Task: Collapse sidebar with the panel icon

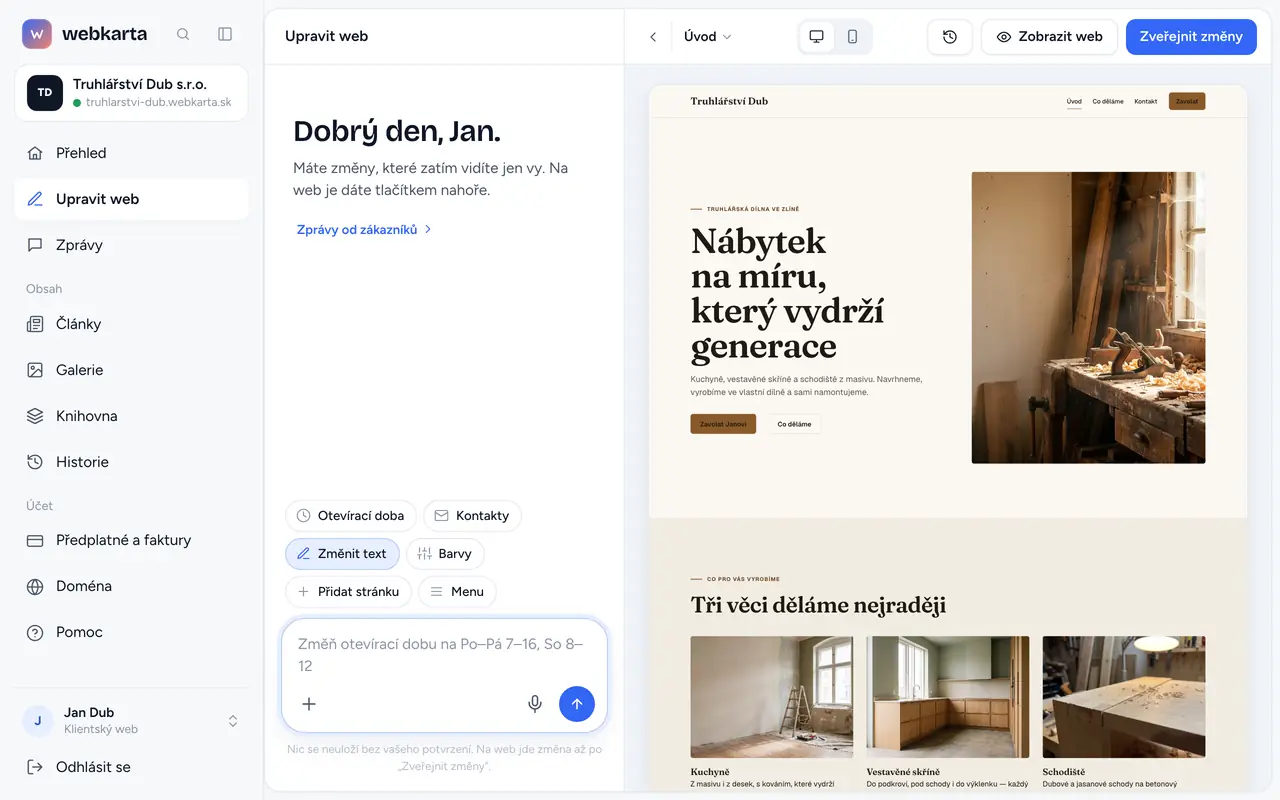Action: click(225, 34)
